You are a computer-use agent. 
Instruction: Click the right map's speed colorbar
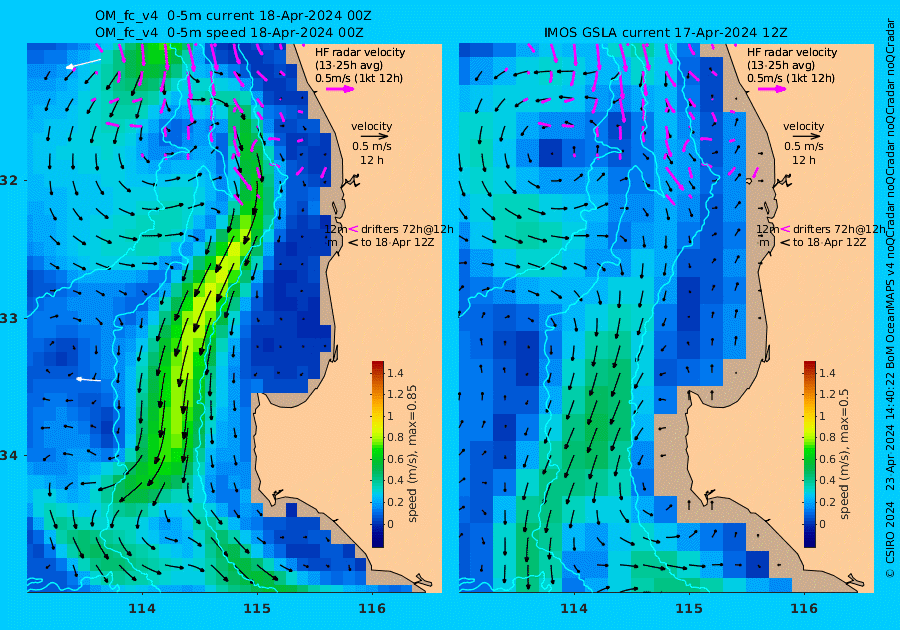coord(809,454)
